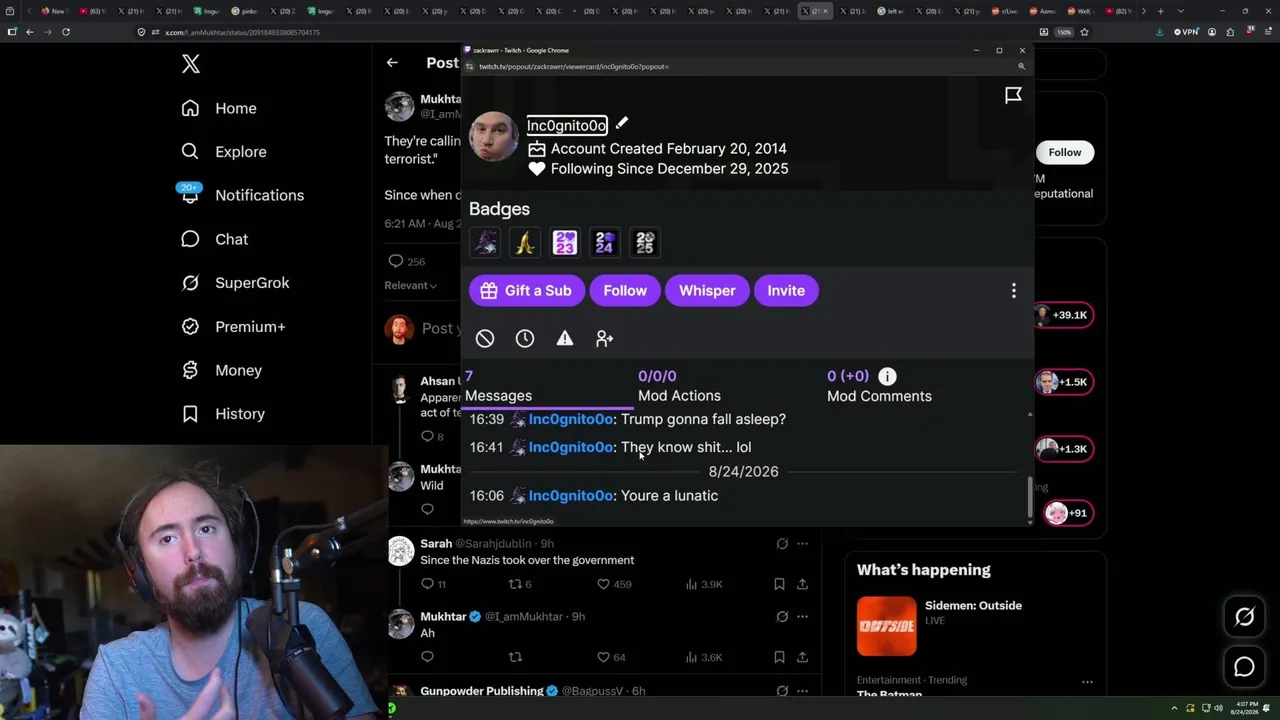Click the 2024 badge in Badges

tap(605, 242)
